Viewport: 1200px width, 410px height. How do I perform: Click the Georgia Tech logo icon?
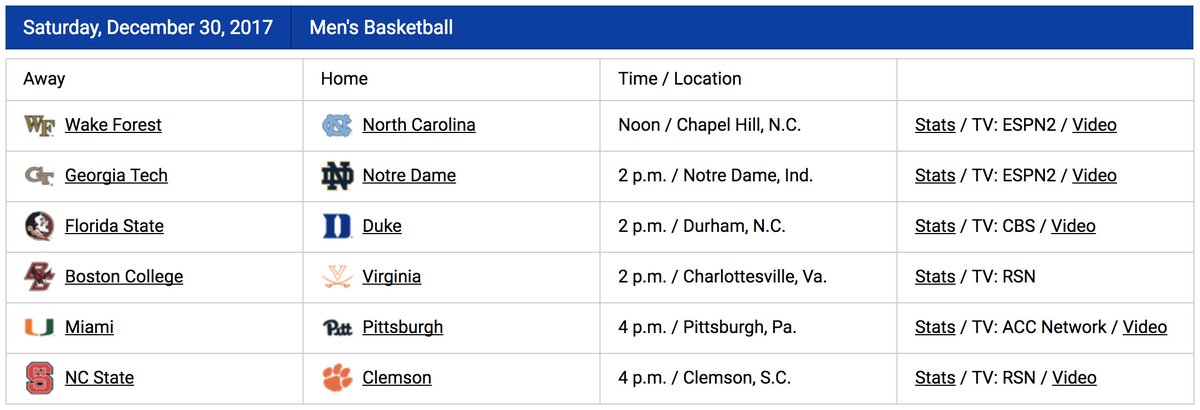click(39, 176)
